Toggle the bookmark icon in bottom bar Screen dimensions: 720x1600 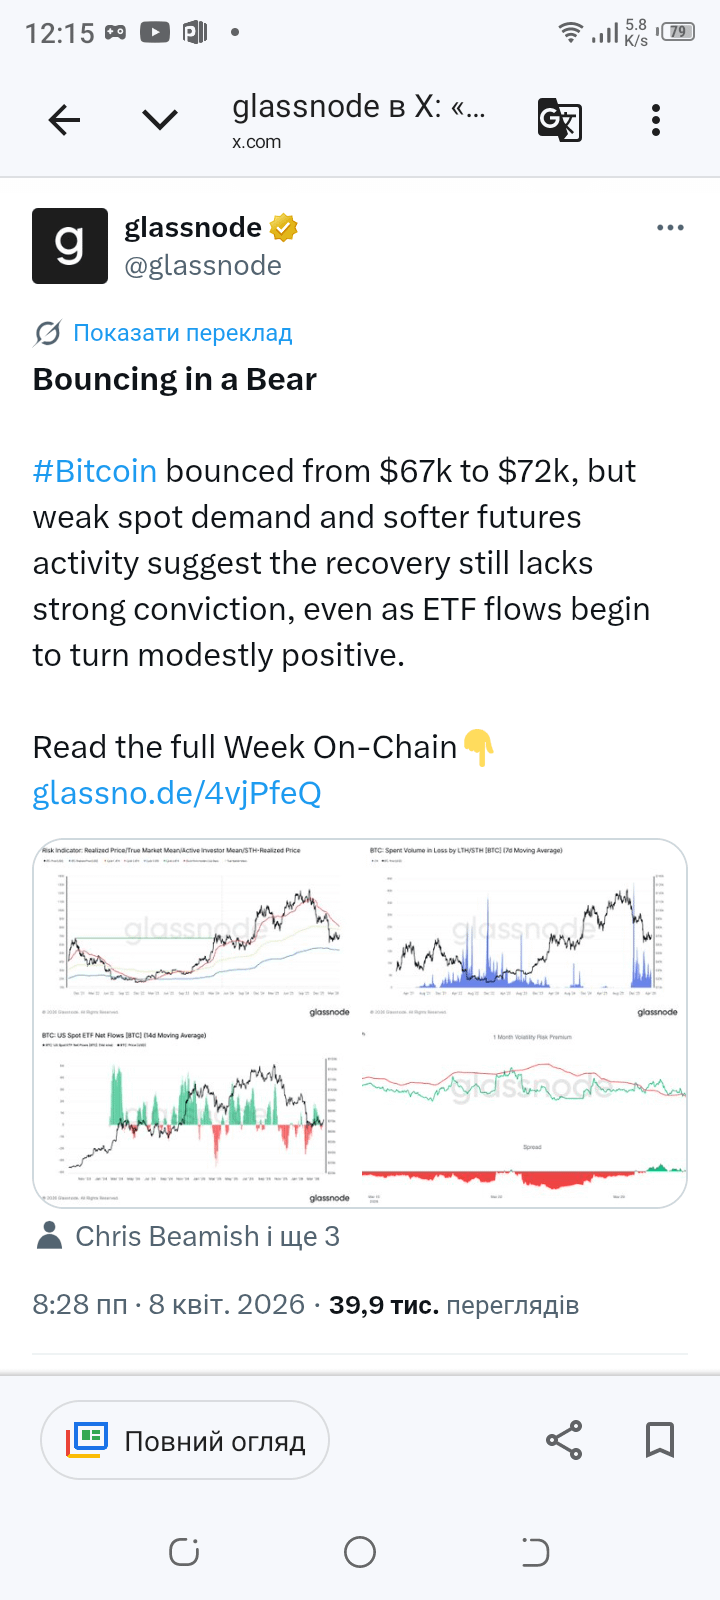[660, 1440]
